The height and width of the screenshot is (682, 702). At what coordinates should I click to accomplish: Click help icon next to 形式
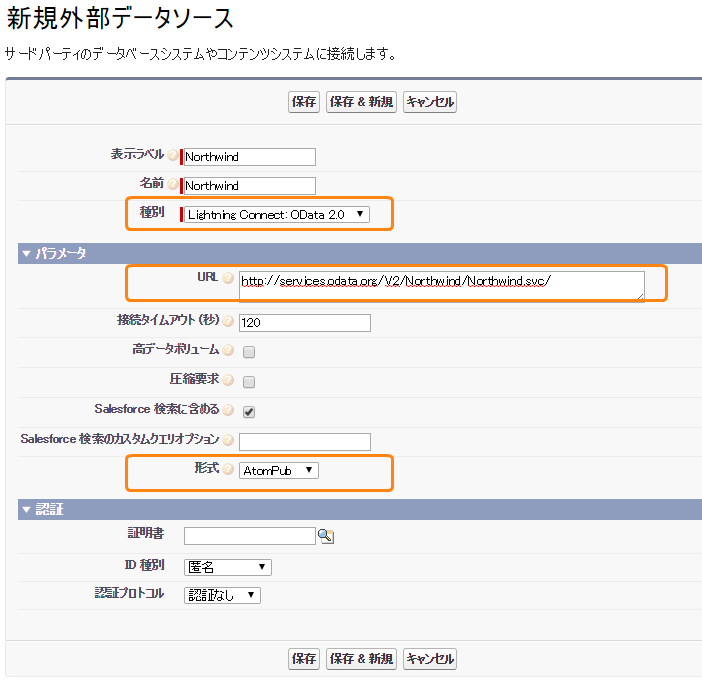click(x=228, y=469)
